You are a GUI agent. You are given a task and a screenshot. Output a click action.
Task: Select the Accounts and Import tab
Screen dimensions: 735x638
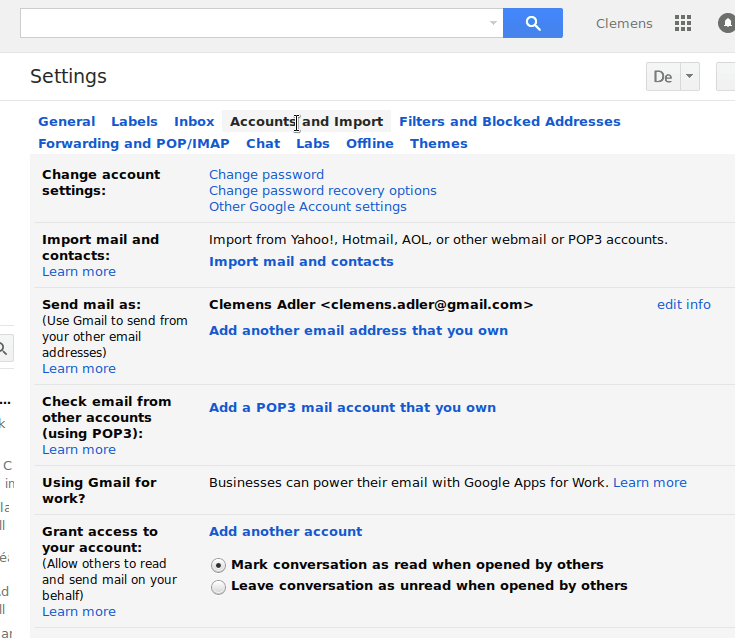pos(306,121)
